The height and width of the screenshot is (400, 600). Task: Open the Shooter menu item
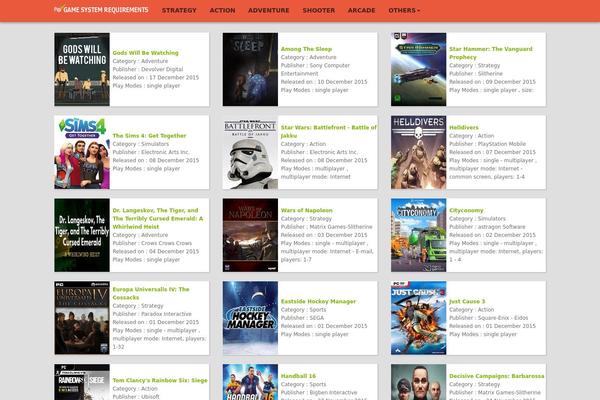point(319,10)
